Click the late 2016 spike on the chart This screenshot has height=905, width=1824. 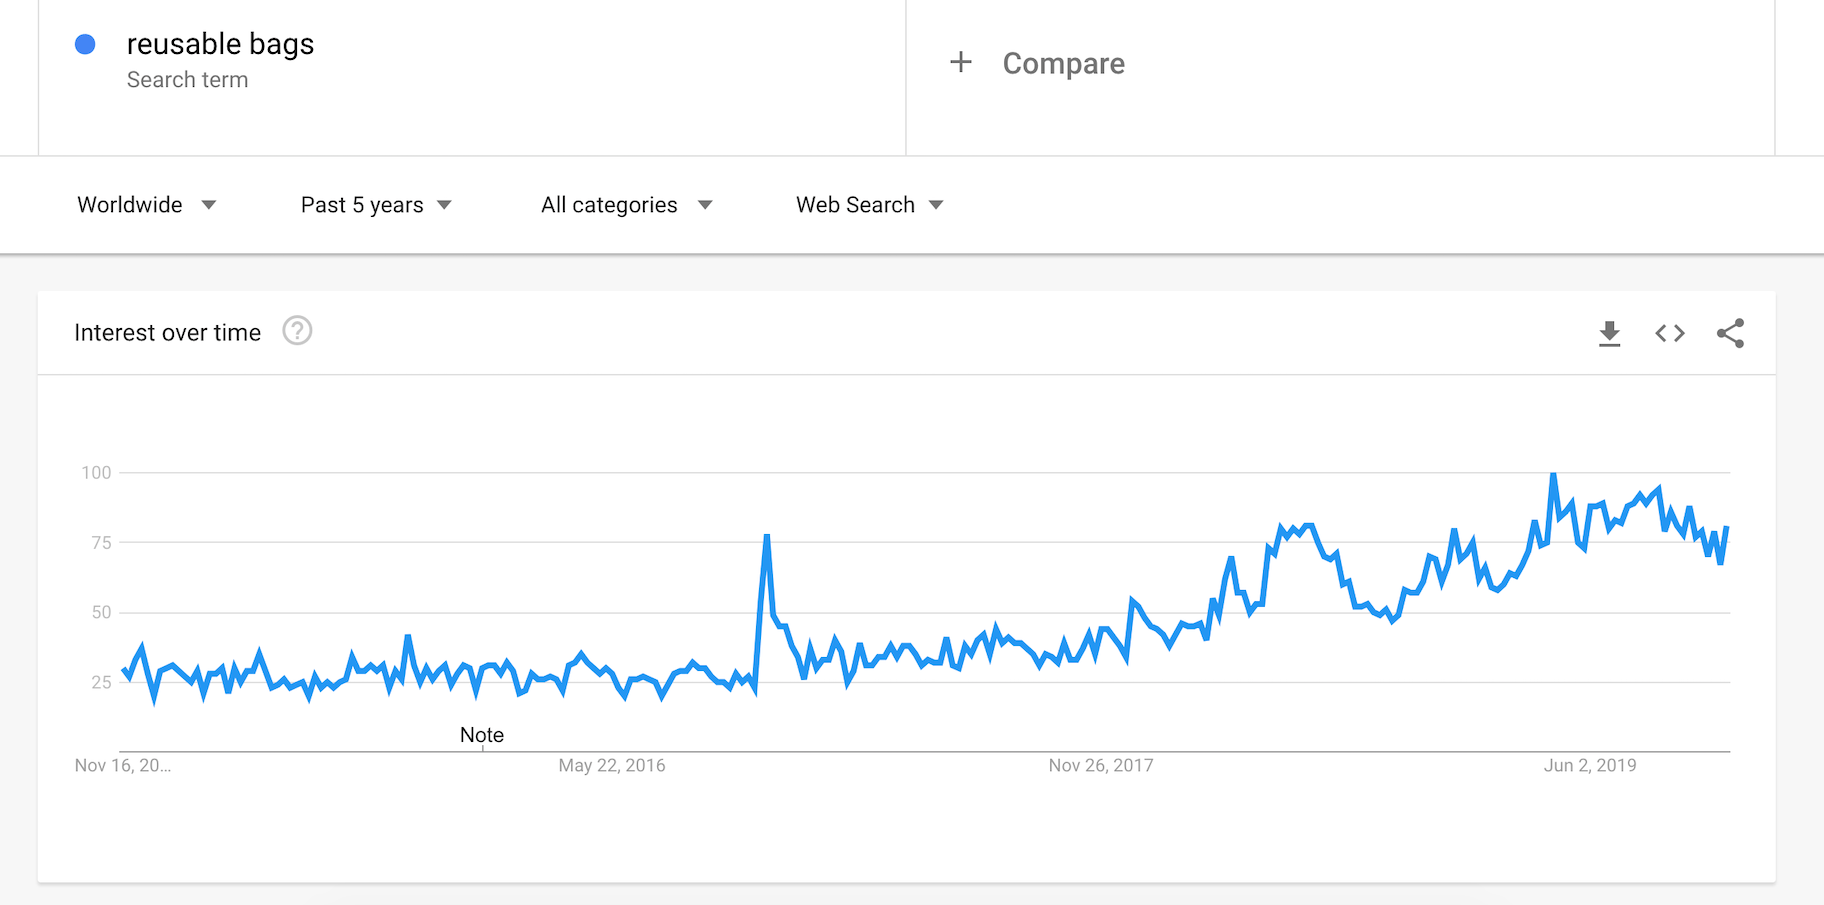pyautogui.click(x=767, y=537)
